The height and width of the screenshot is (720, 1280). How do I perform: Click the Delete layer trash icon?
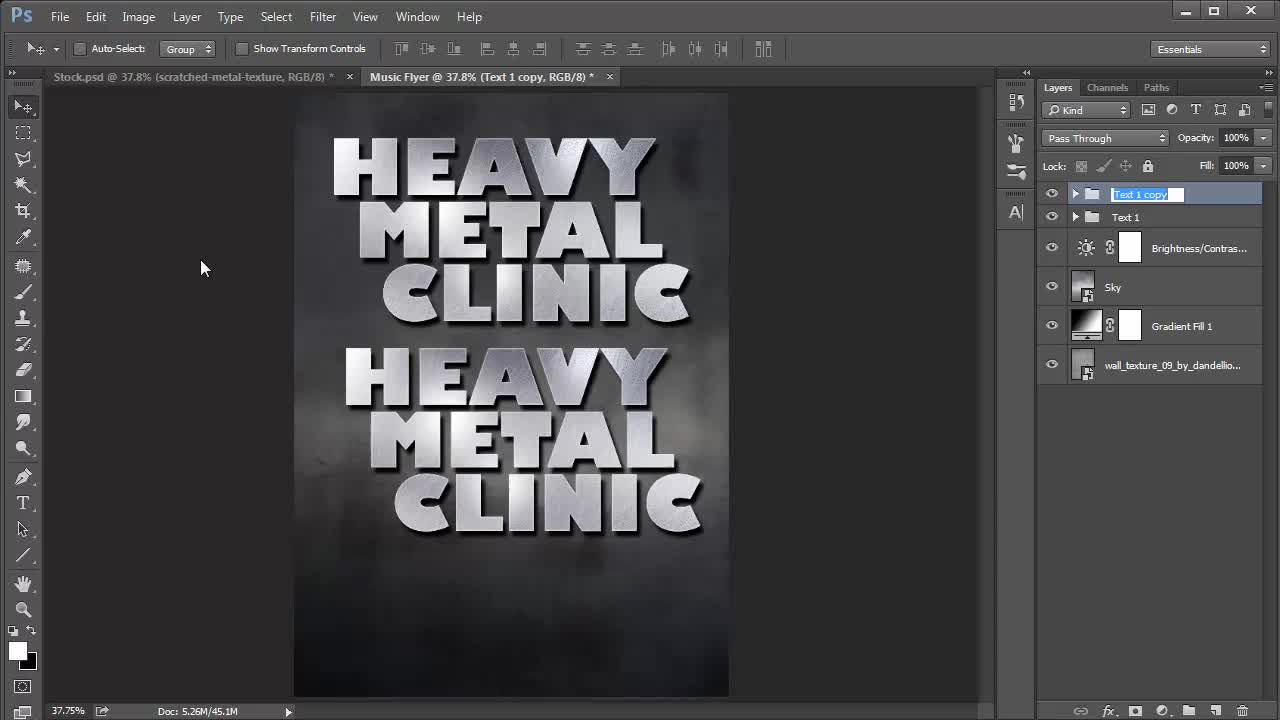pyautogui.click(x=1242, y=710)
